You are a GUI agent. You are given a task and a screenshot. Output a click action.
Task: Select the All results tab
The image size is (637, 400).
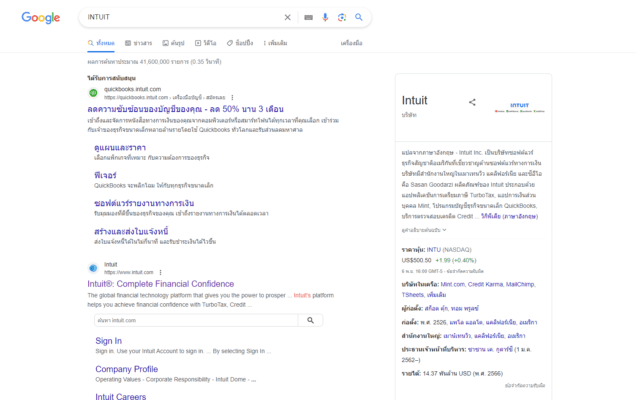coord(101,43)
